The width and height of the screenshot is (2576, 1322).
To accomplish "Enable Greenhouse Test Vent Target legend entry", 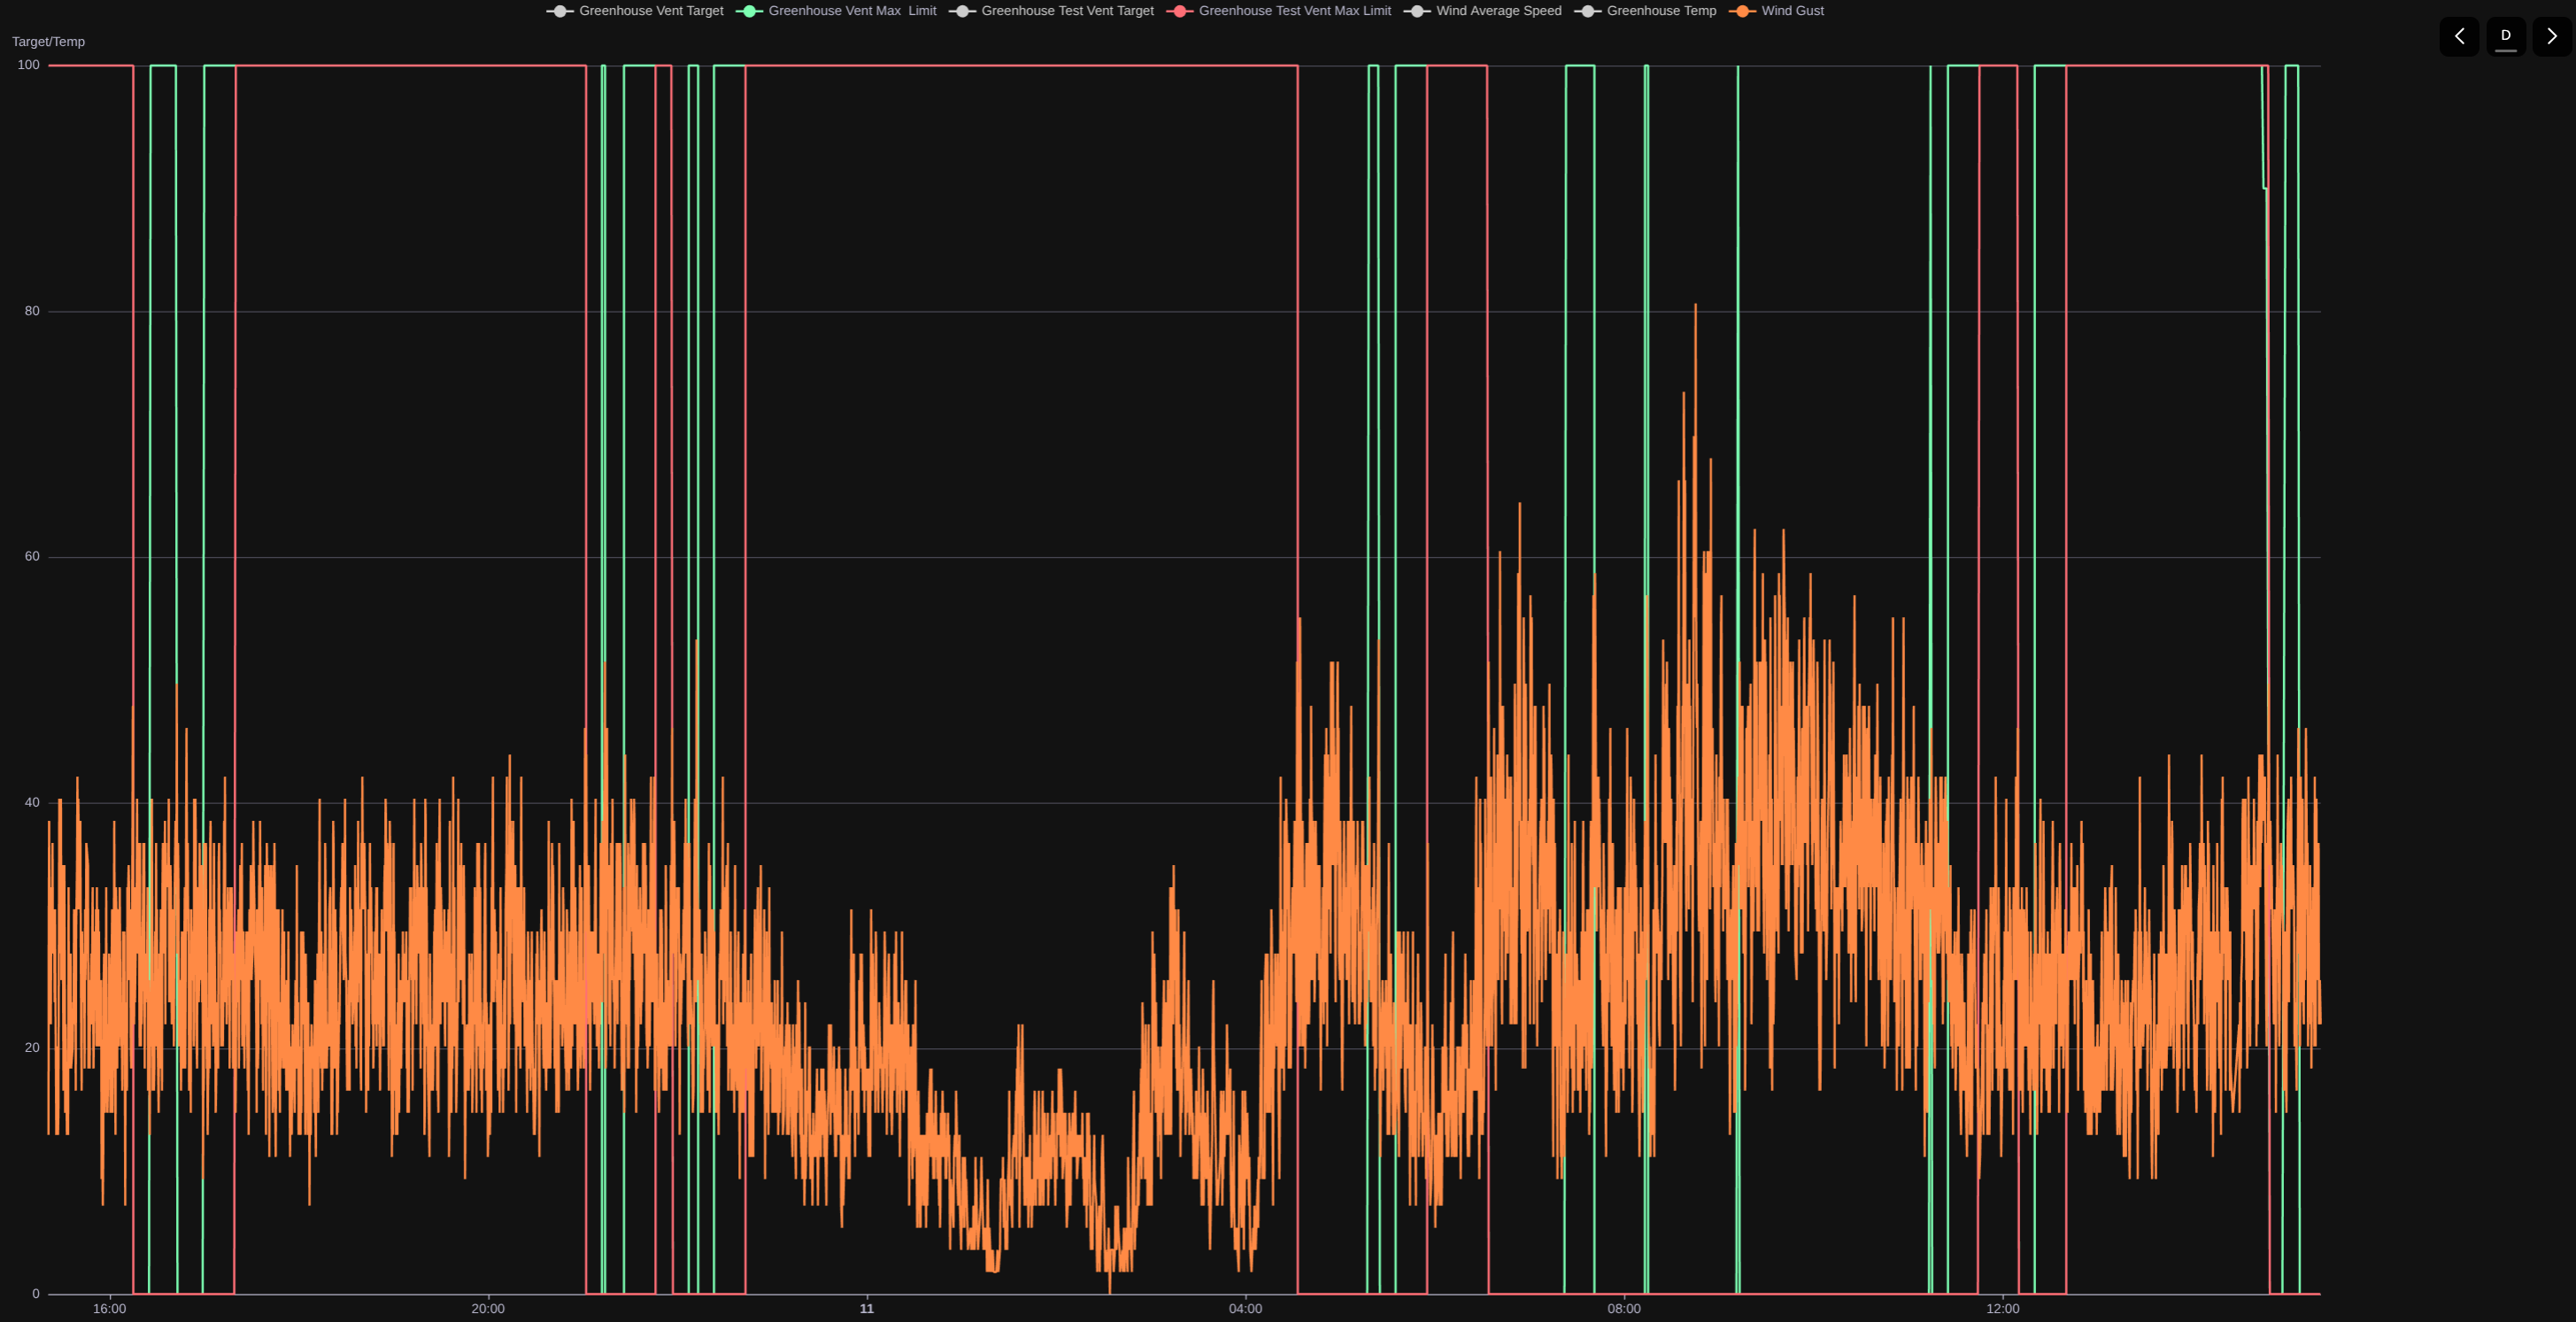I will pyautogui.click(x=1066, y=11).
